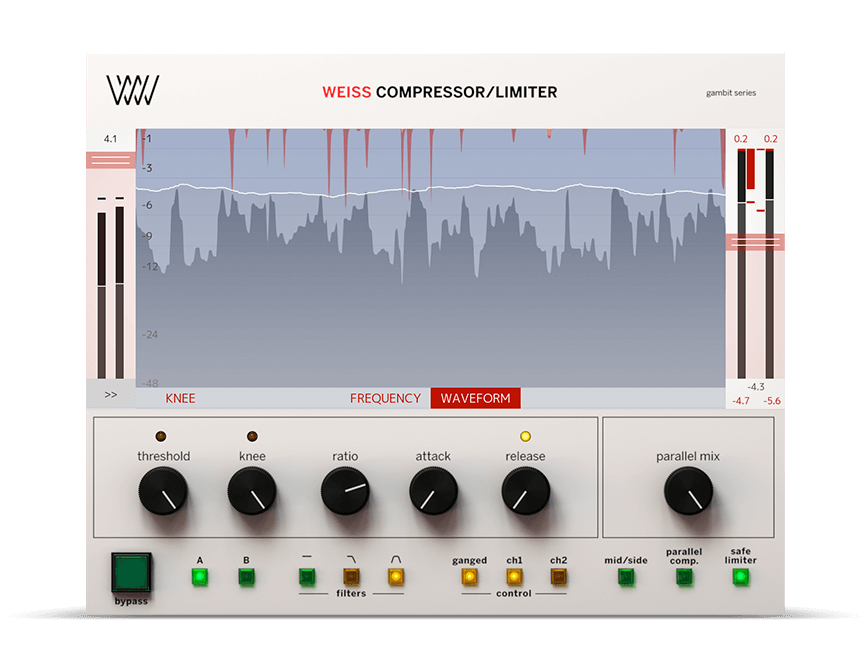Click the -4.3 readout under output meters
Image resolution: width=865 pixels, height=660 pixels.
pyautogui.click(x=756, y=387)
